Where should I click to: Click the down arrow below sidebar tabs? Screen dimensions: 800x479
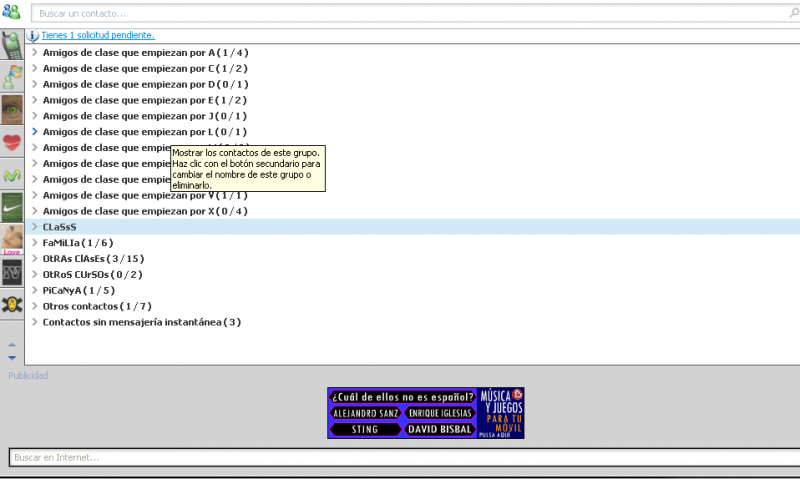[x=12, y=357]
